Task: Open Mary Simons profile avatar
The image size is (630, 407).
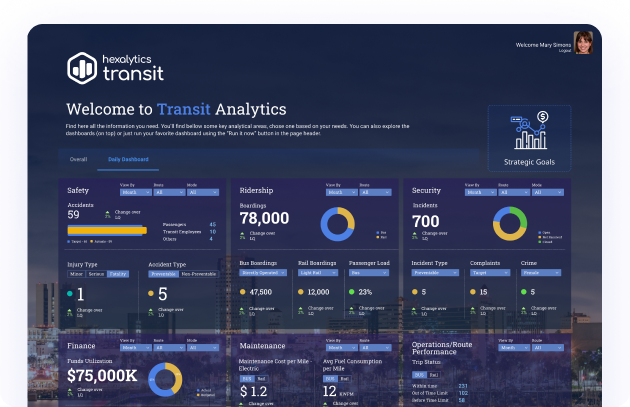Action: [583, 43]
